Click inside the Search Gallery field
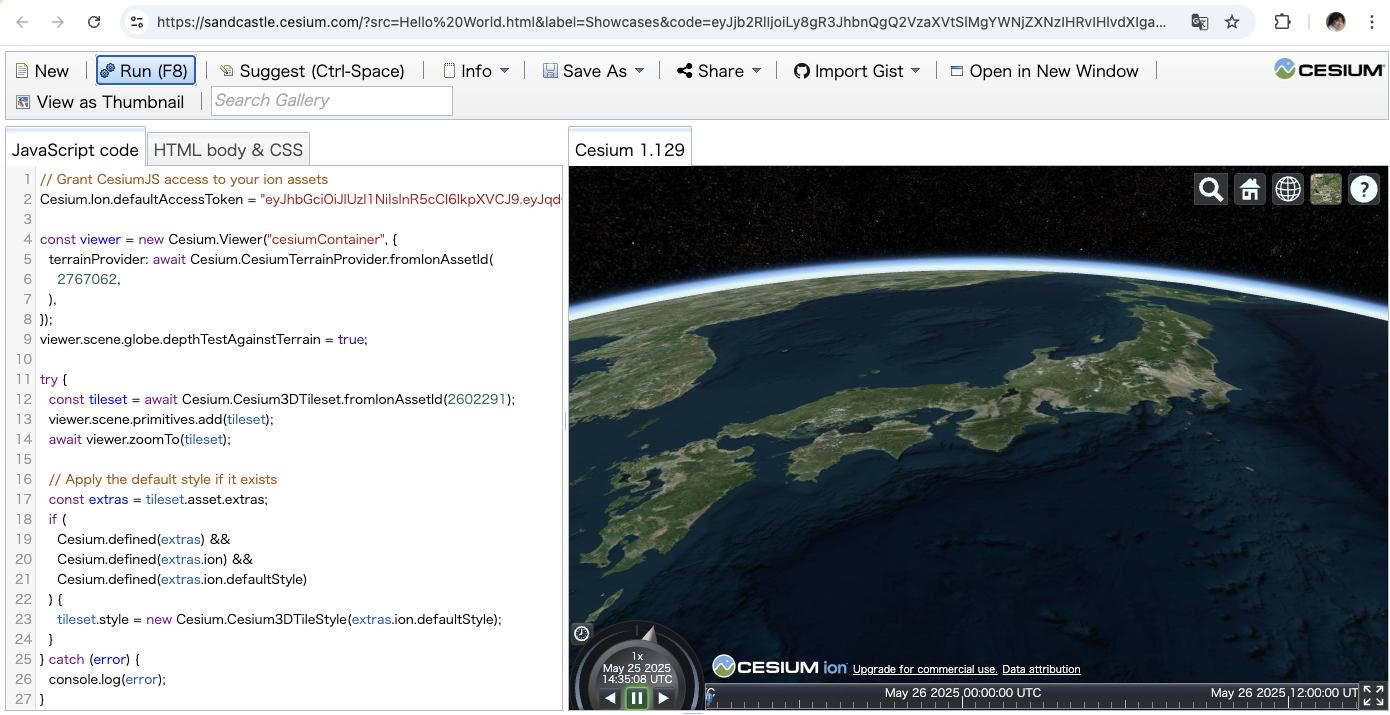 (x=331, y=100)
